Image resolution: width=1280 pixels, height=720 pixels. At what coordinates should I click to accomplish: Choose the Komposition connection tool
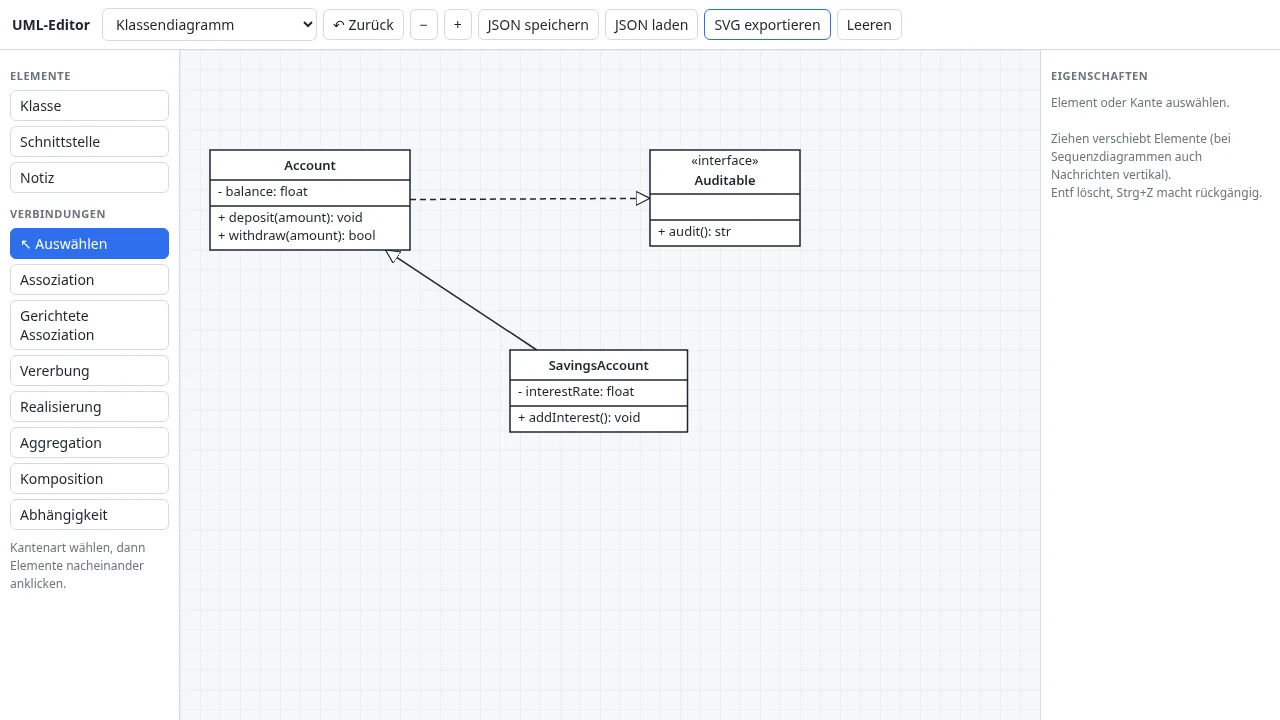89,479
